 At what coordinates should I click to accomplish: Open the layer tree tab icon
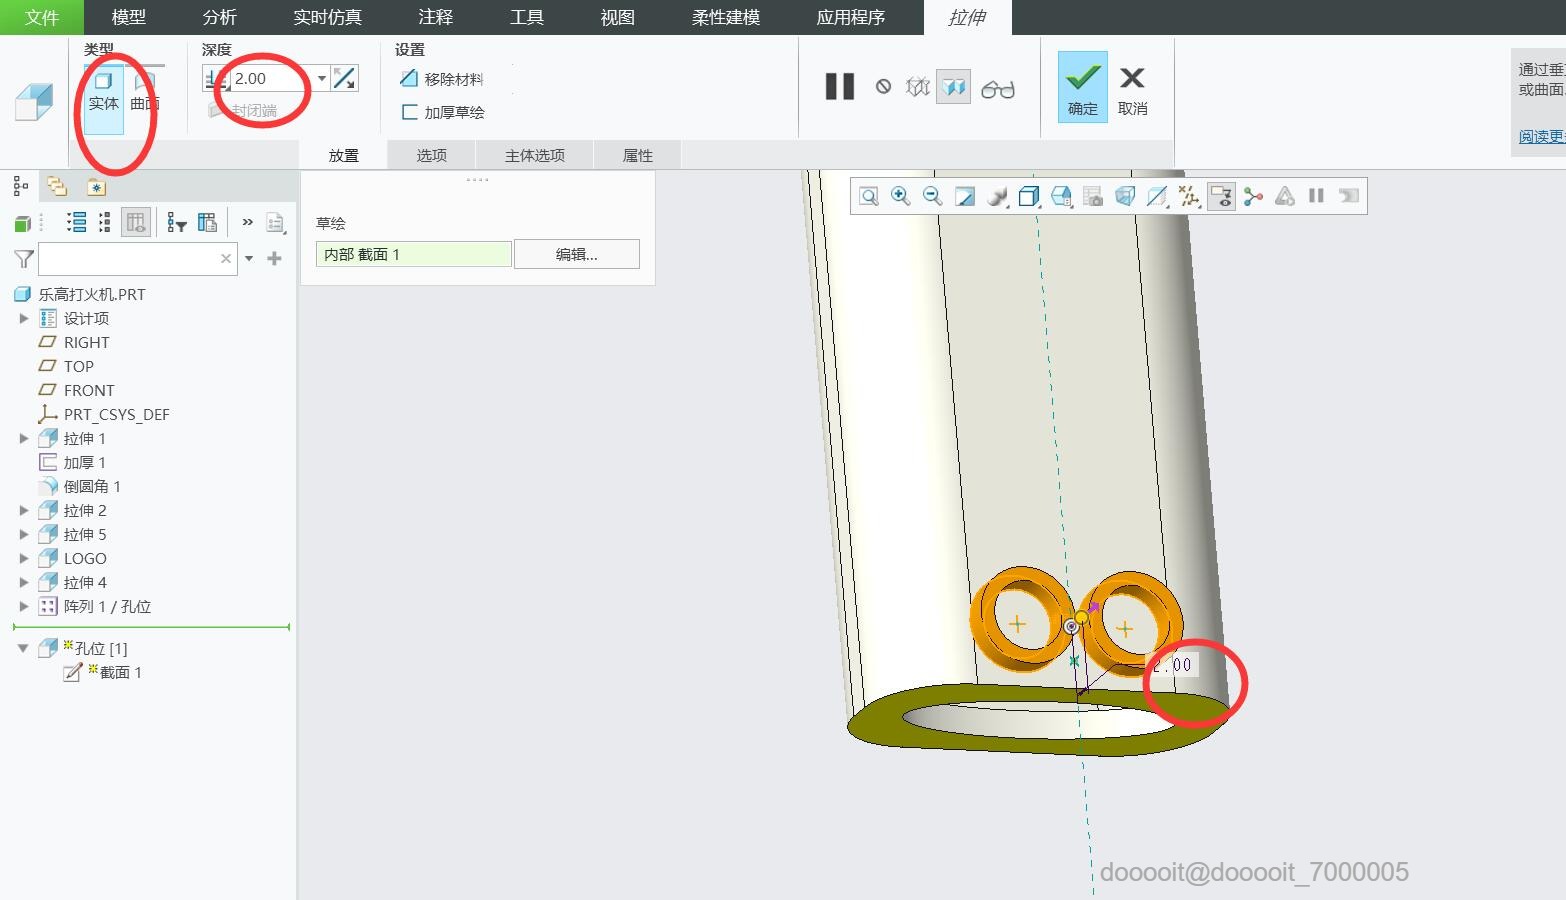[x=57, y=186]
